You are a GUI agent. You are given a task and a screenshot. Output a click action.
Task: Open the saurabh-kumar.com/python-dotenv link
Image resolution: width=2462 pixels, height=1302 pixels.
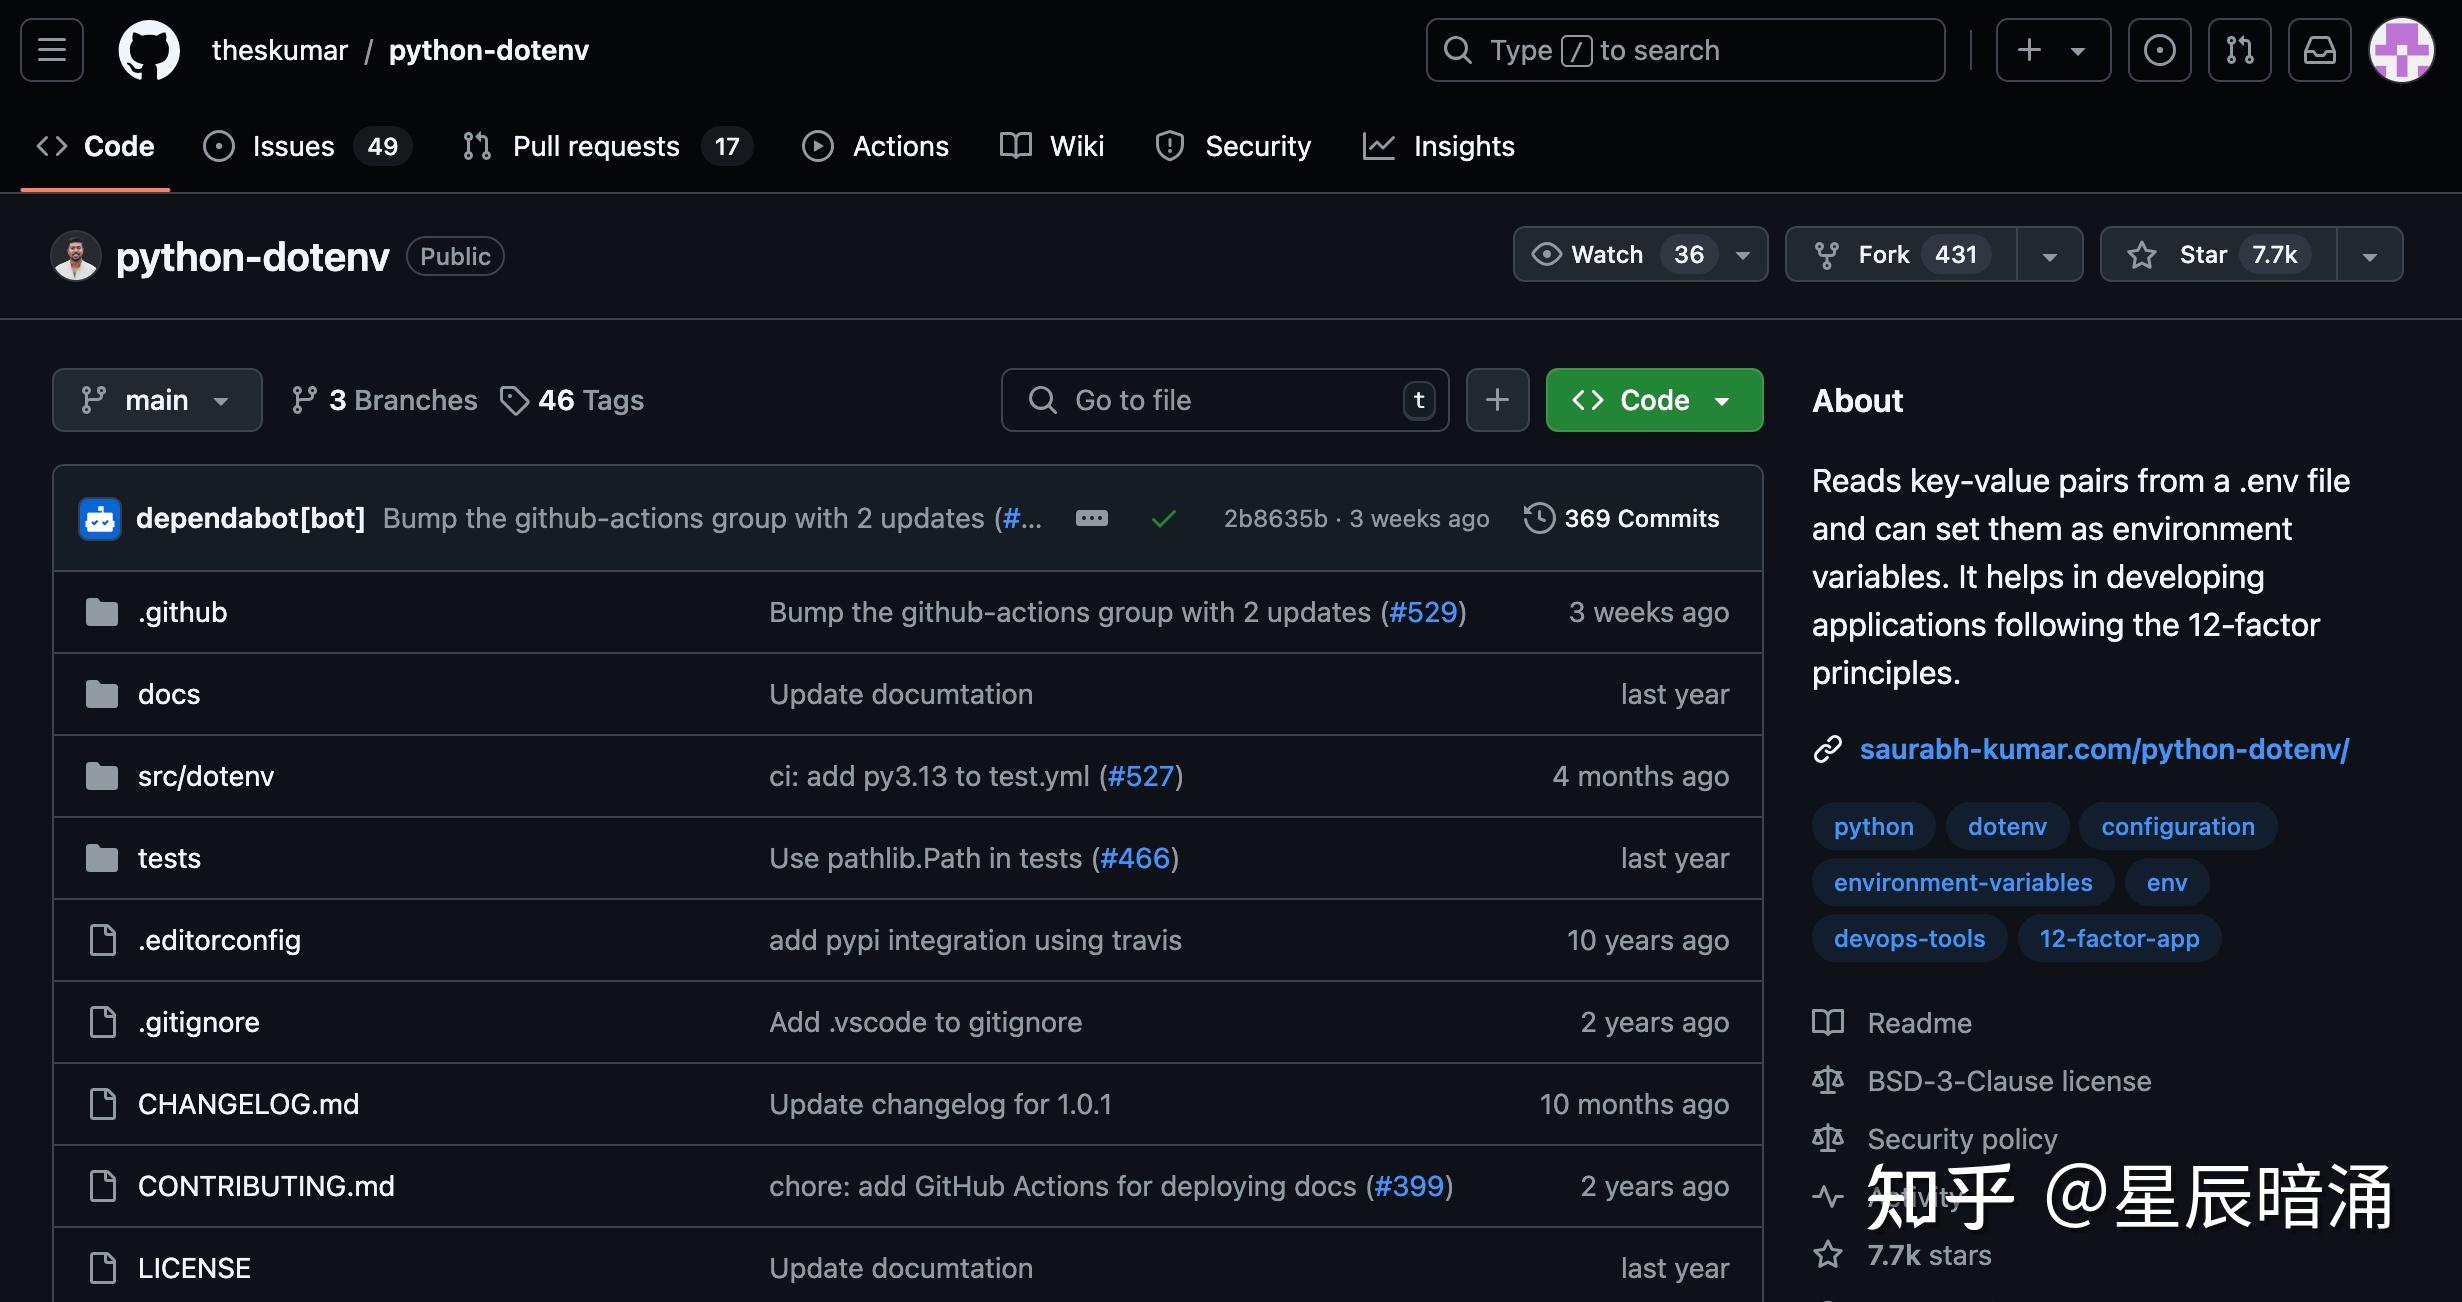coord(2104,749)
